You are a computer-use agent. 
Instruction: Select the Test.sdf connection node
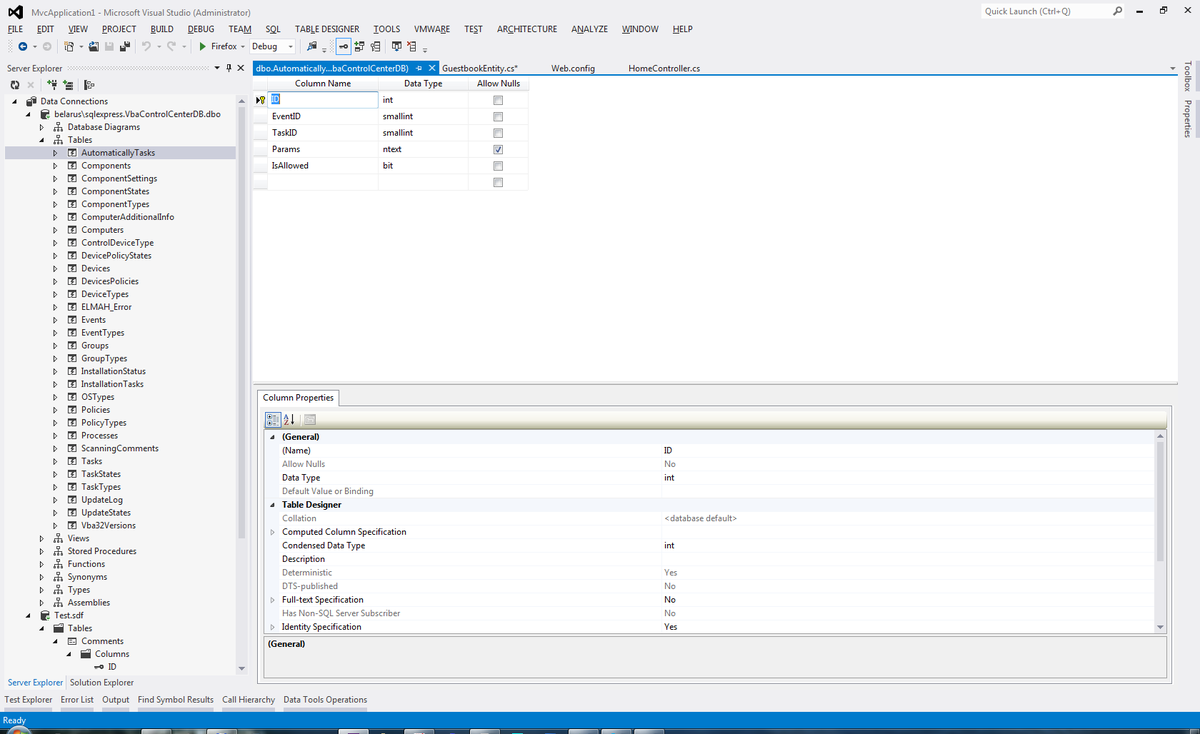[x=69, y=615]
